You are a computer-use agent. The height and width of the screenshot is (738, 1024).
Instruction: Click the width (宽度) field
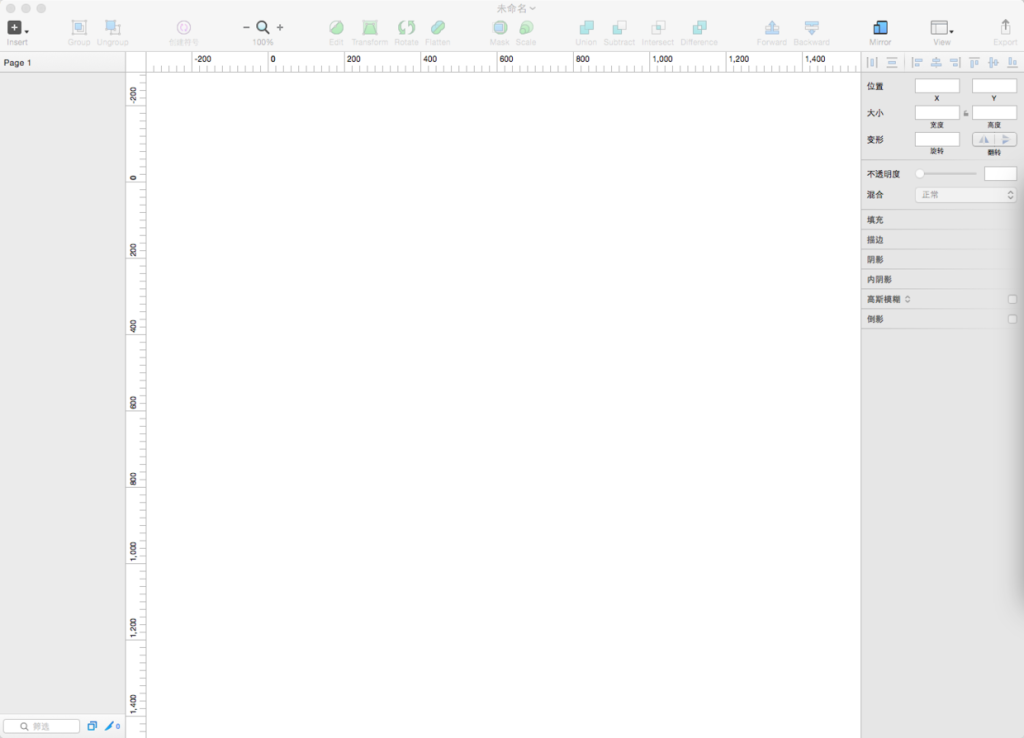tap(937, 112)
